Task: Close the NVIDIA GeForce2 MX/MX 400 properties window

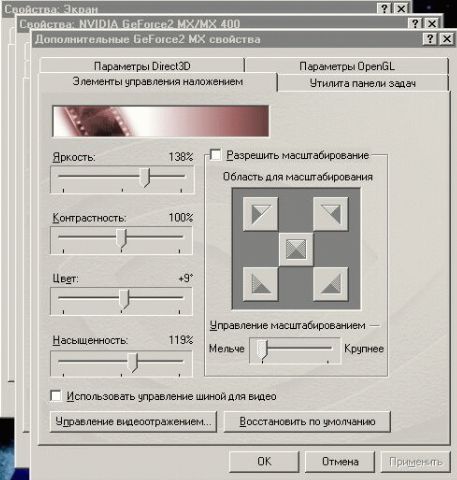Action: (x=432, y=23)
